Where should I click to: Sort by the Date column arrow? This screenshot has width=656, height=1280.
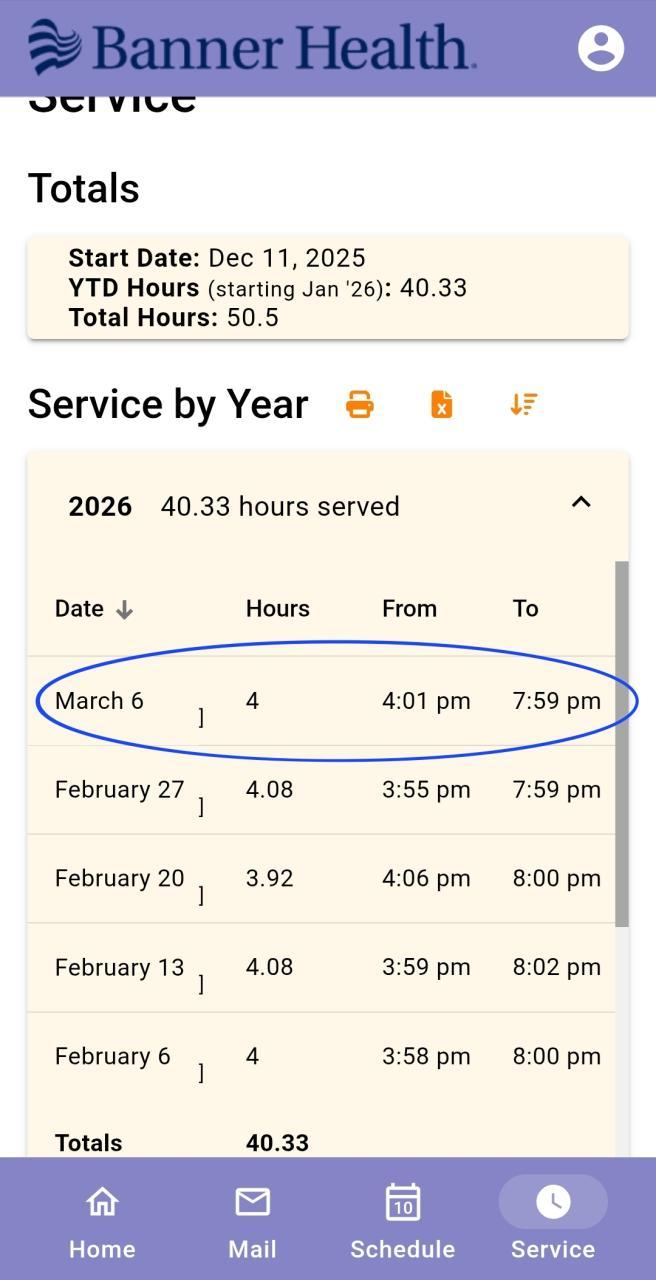124,610
